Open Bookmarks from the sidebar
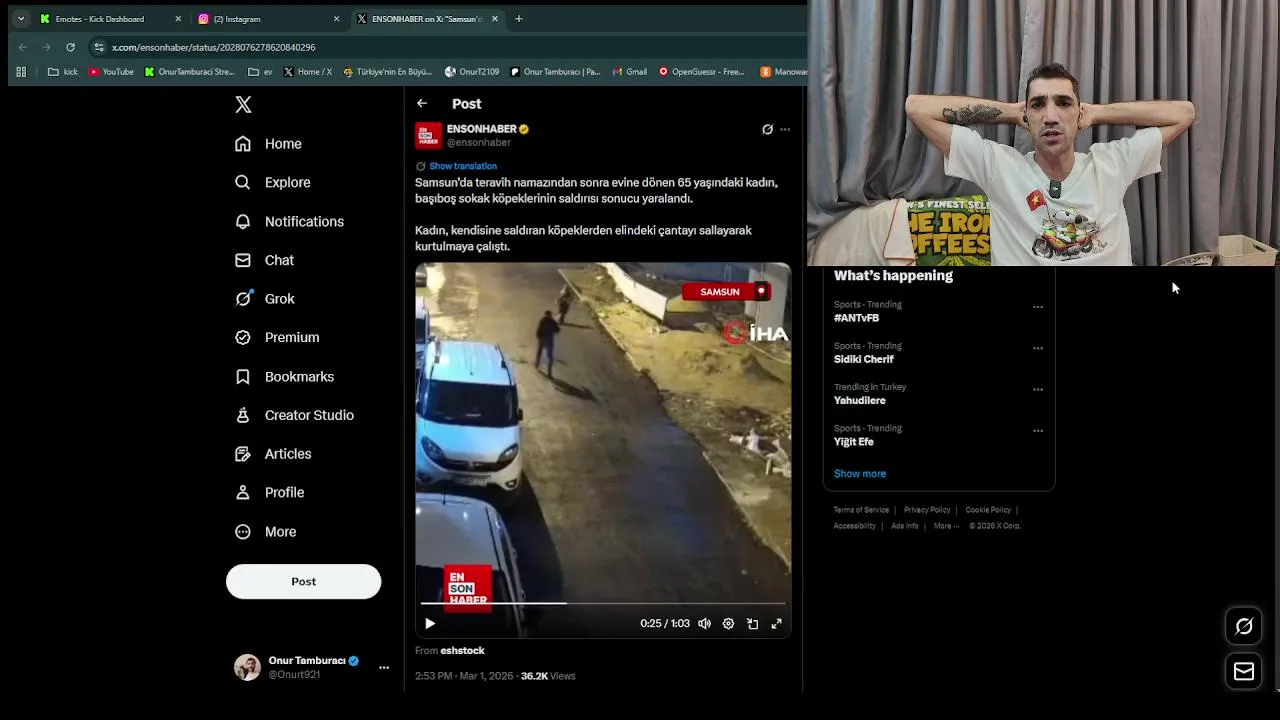 pos(284,377)
